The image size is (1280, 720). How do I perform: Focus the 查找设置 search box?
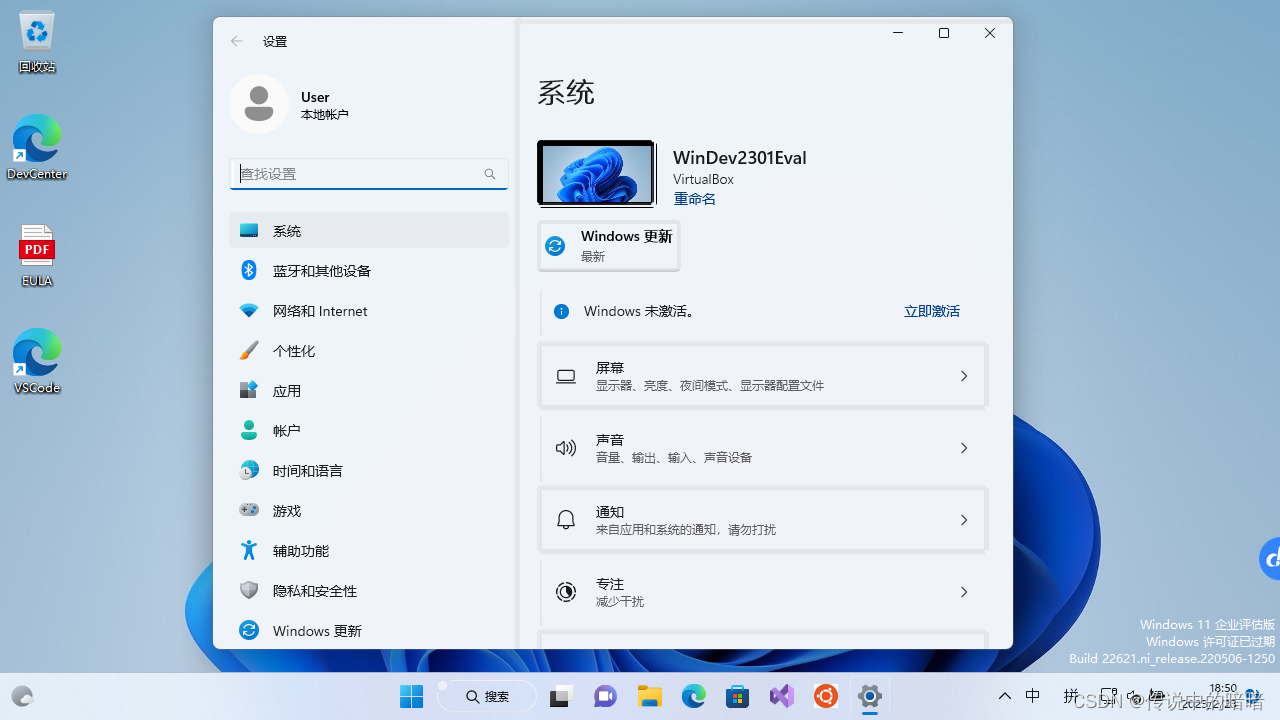point(369,173)
